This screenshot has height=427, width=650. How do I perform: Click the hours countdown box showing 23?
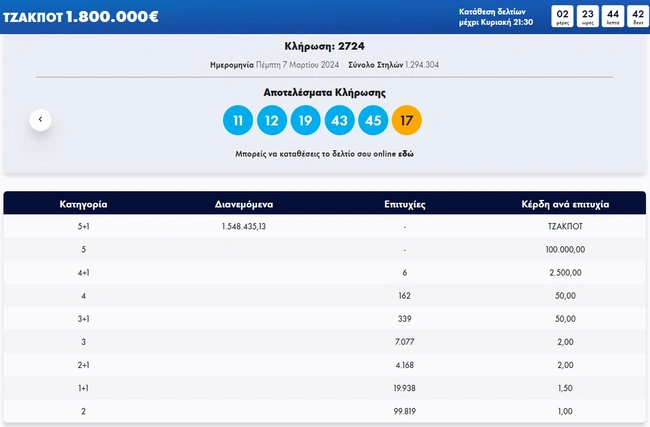588,17
